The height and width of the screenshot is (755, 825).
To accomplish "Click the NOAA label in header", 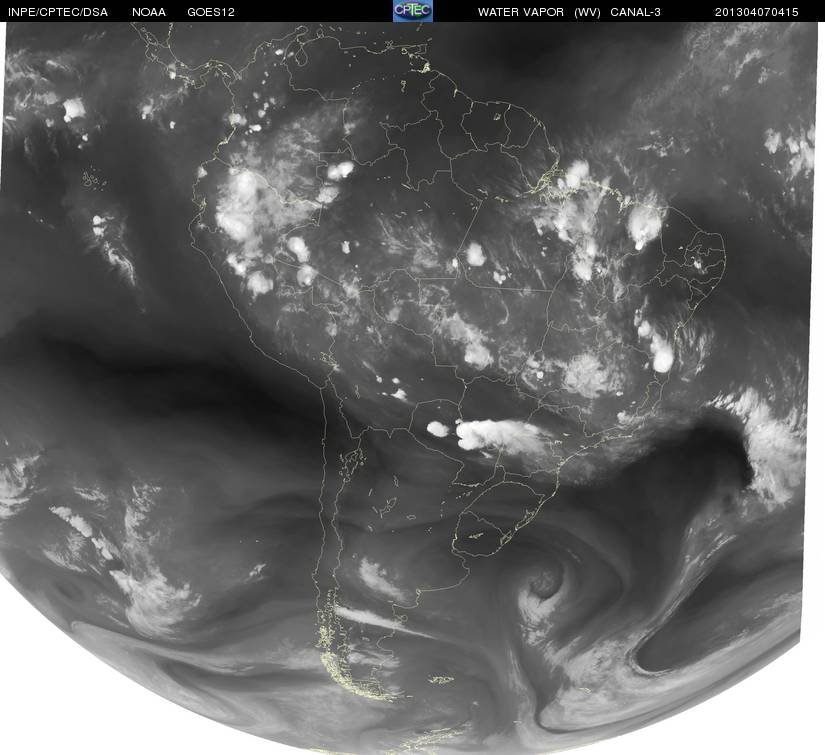I will 149,12.
